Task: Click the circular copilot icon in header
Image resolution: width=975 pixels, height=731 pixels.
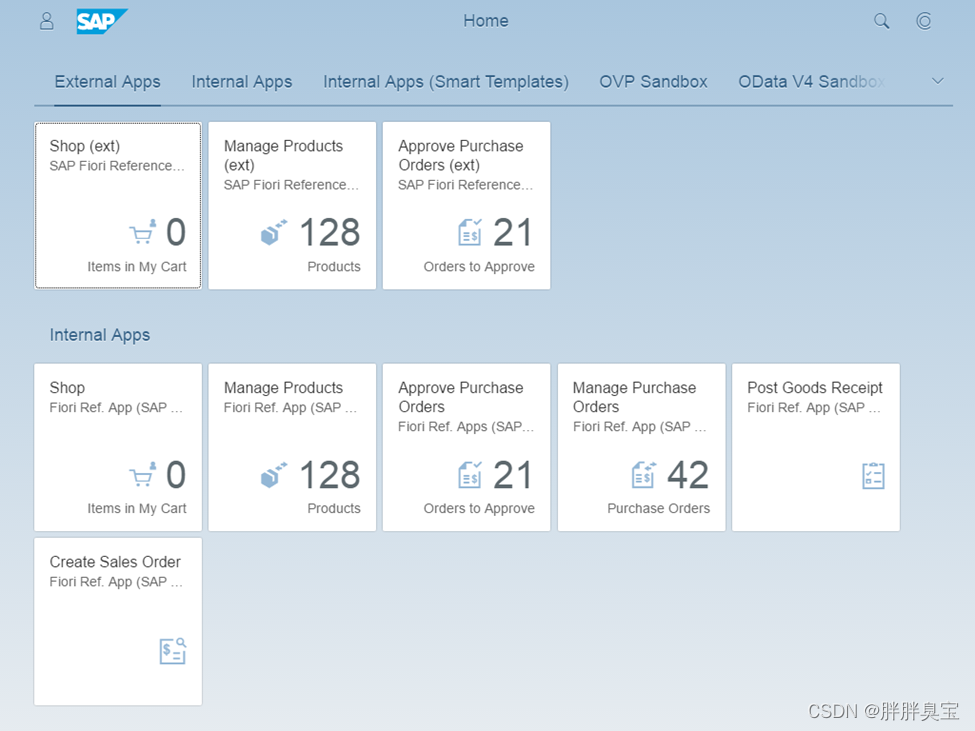Action: 923,21
